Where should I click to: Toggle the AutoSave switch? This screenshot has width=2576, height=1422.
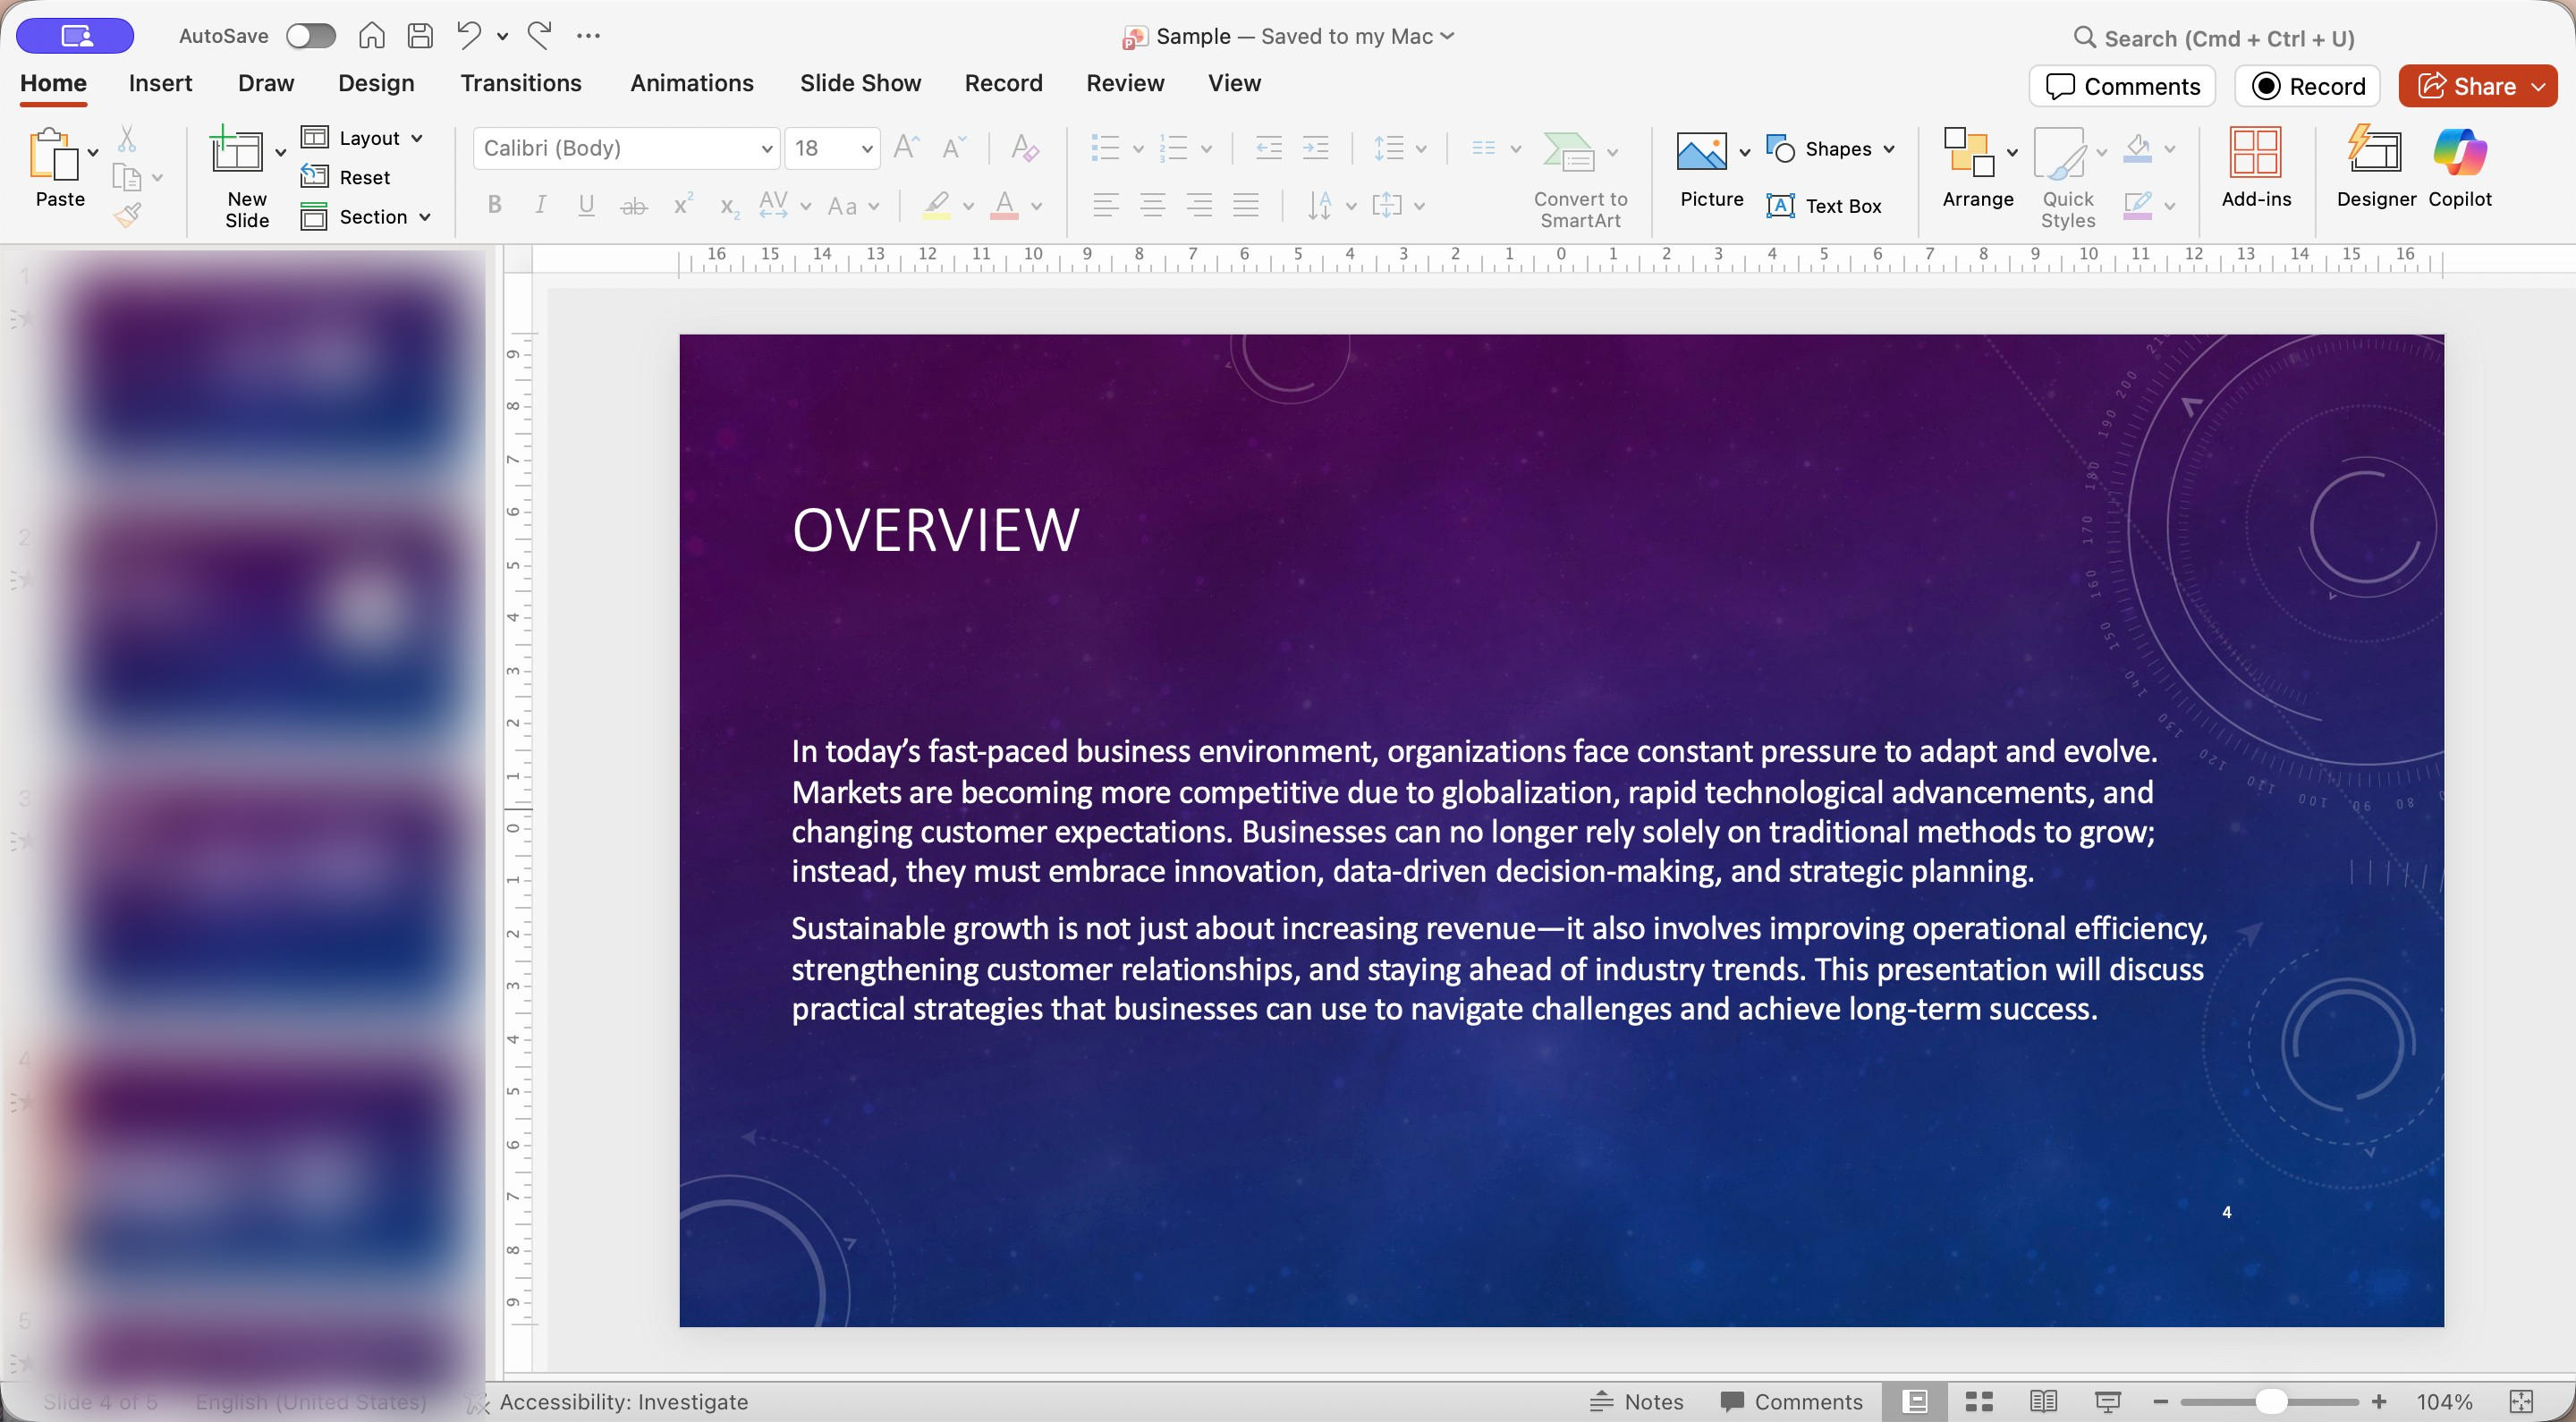[x=310, y=36]
